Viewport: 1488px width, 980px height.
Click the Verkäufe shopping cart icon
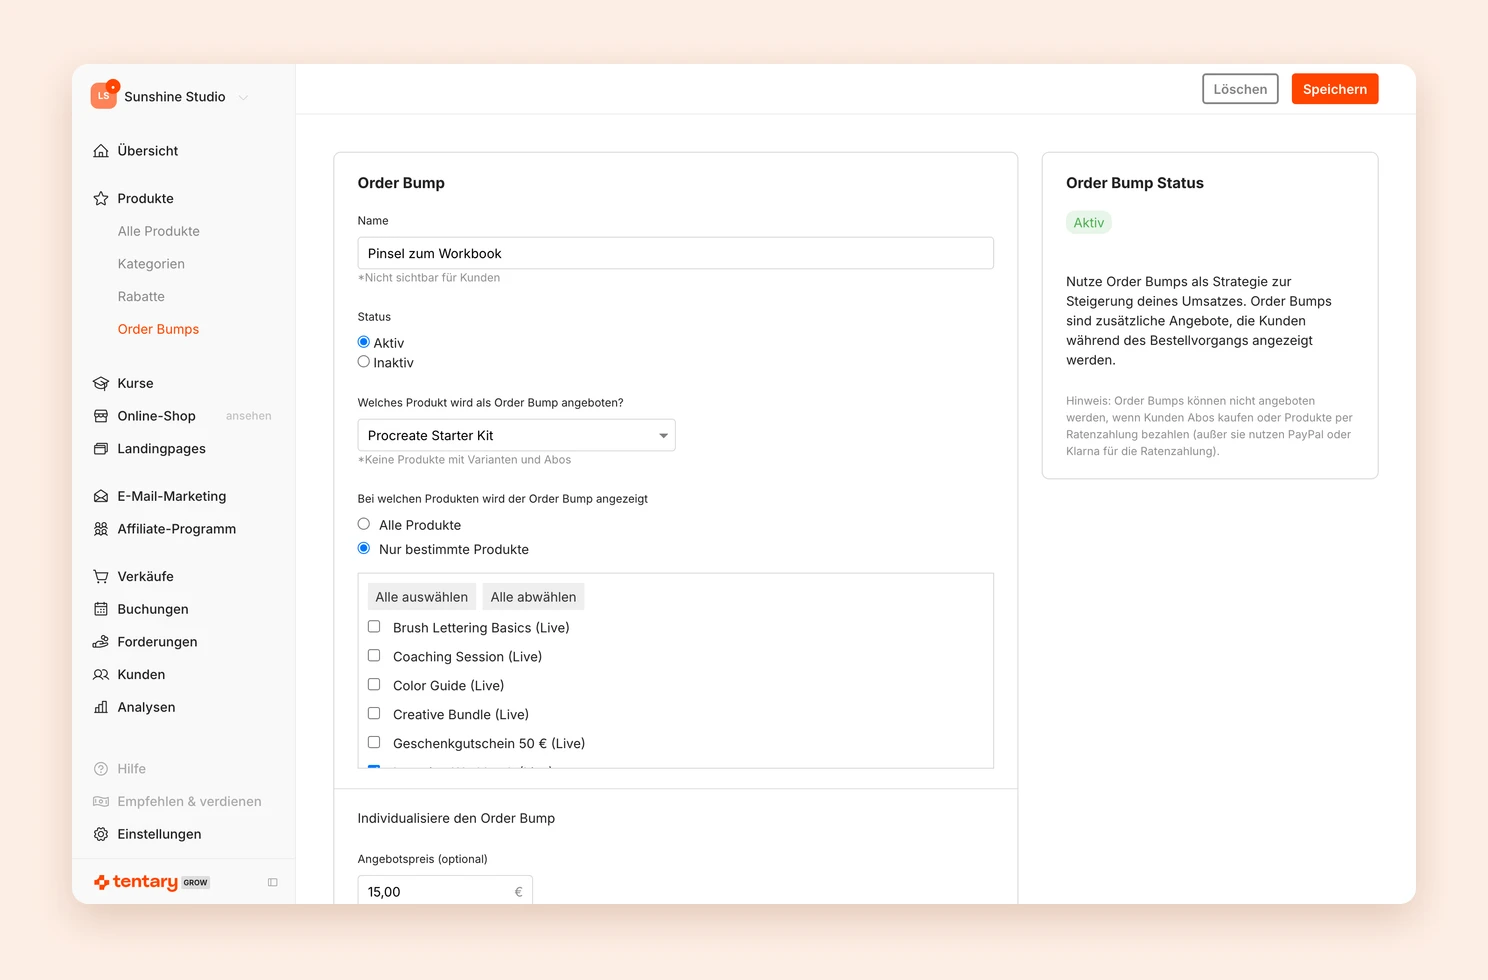click(101, 577)
